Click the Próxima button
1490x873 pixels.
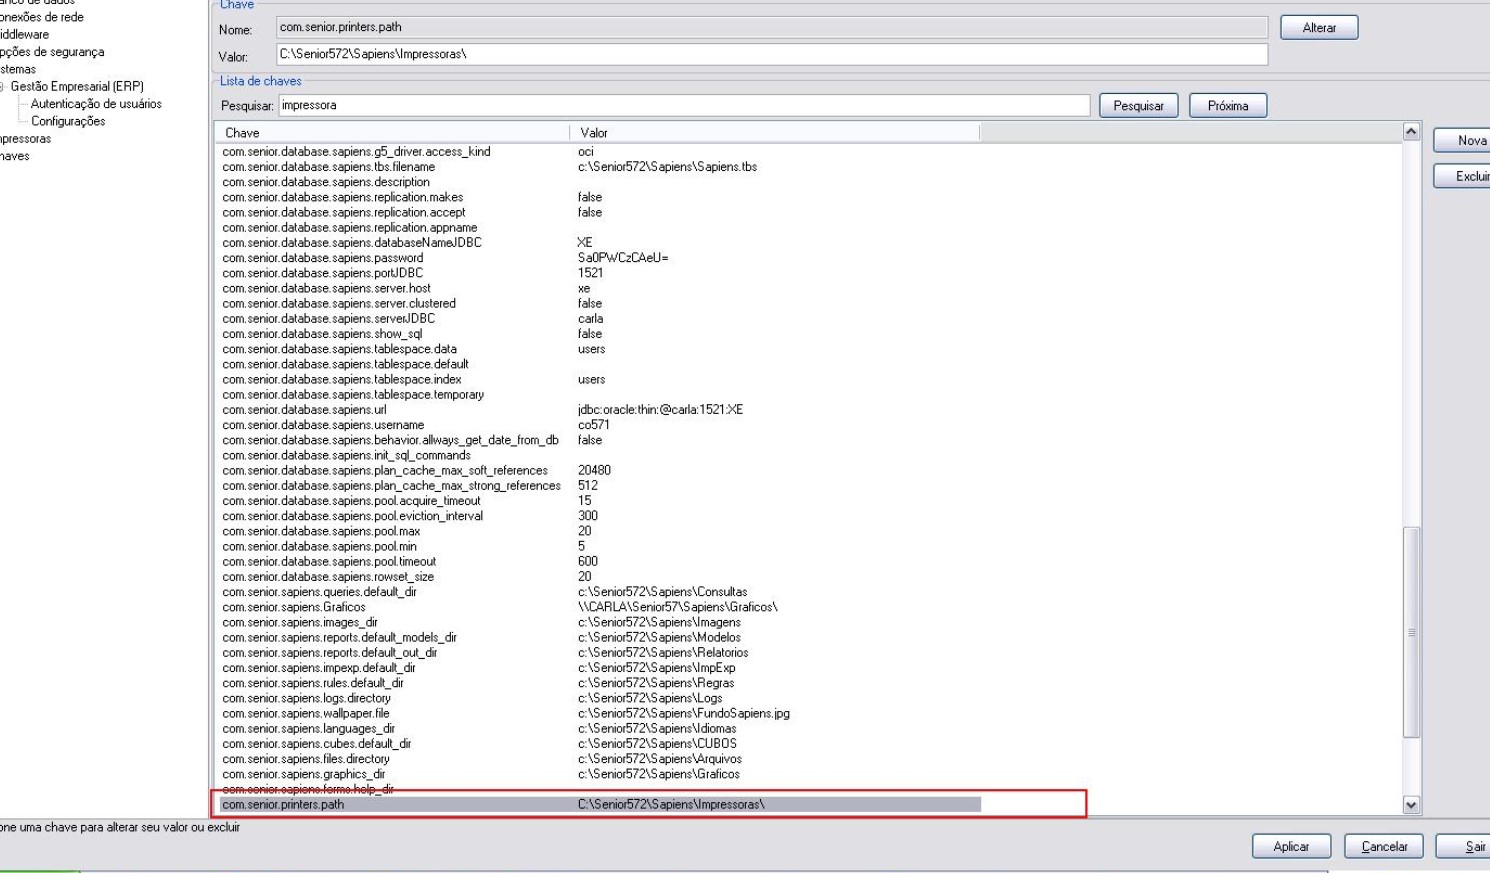point(1227,106)
